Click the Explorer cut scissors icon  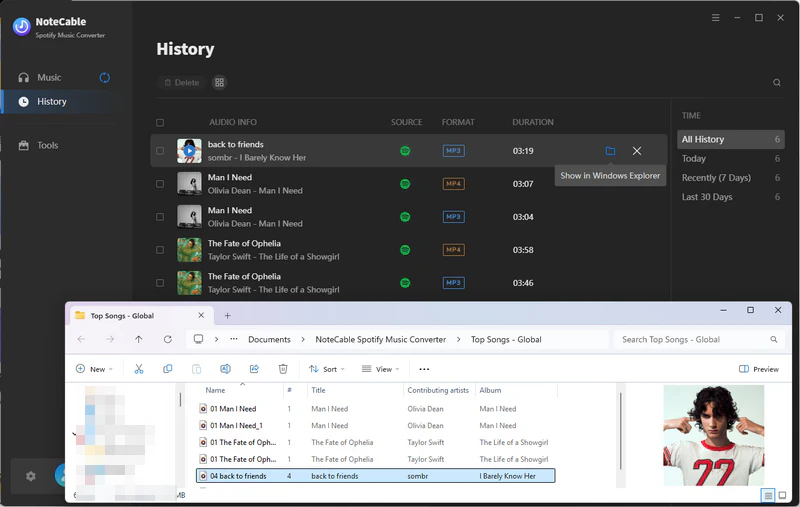pyautogui.click(x=139, y=369)
